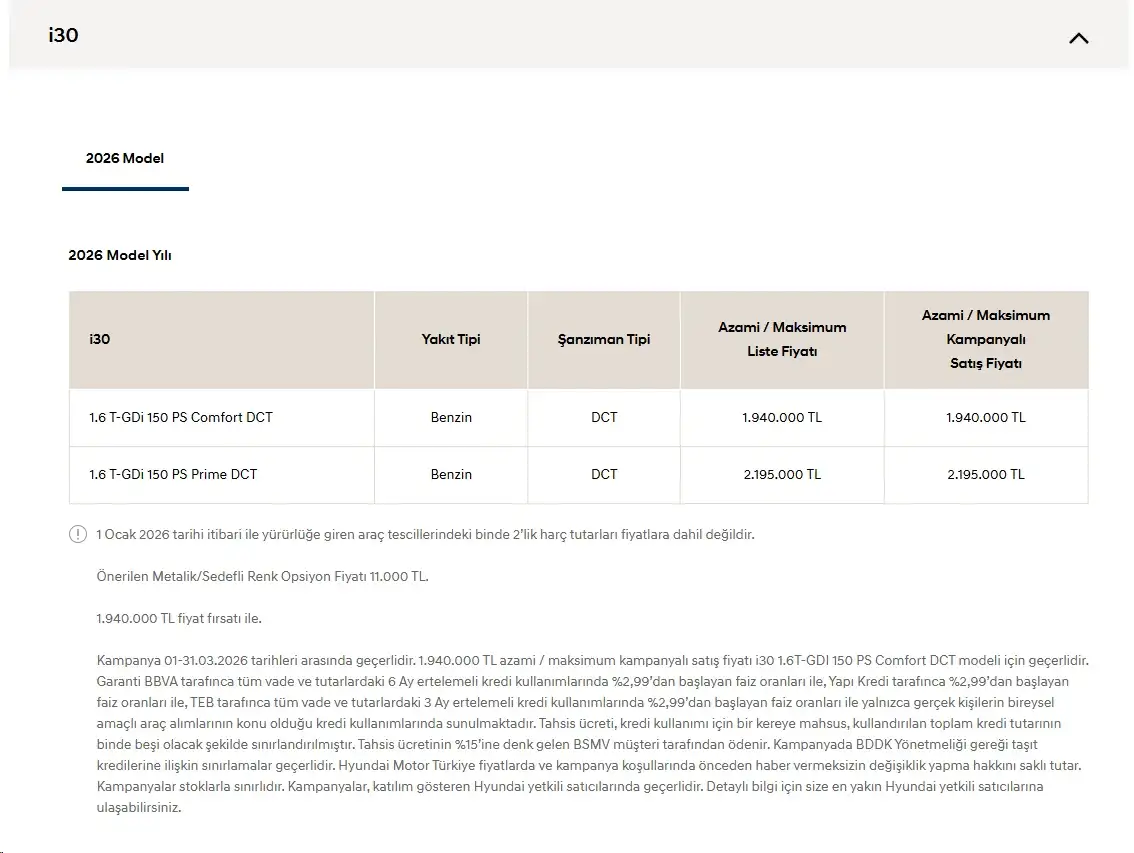Click 'Benzin' in the Comfort DCT row
Image resolution: width=1134 pixels, height=853 pixels.
[451, 417]
